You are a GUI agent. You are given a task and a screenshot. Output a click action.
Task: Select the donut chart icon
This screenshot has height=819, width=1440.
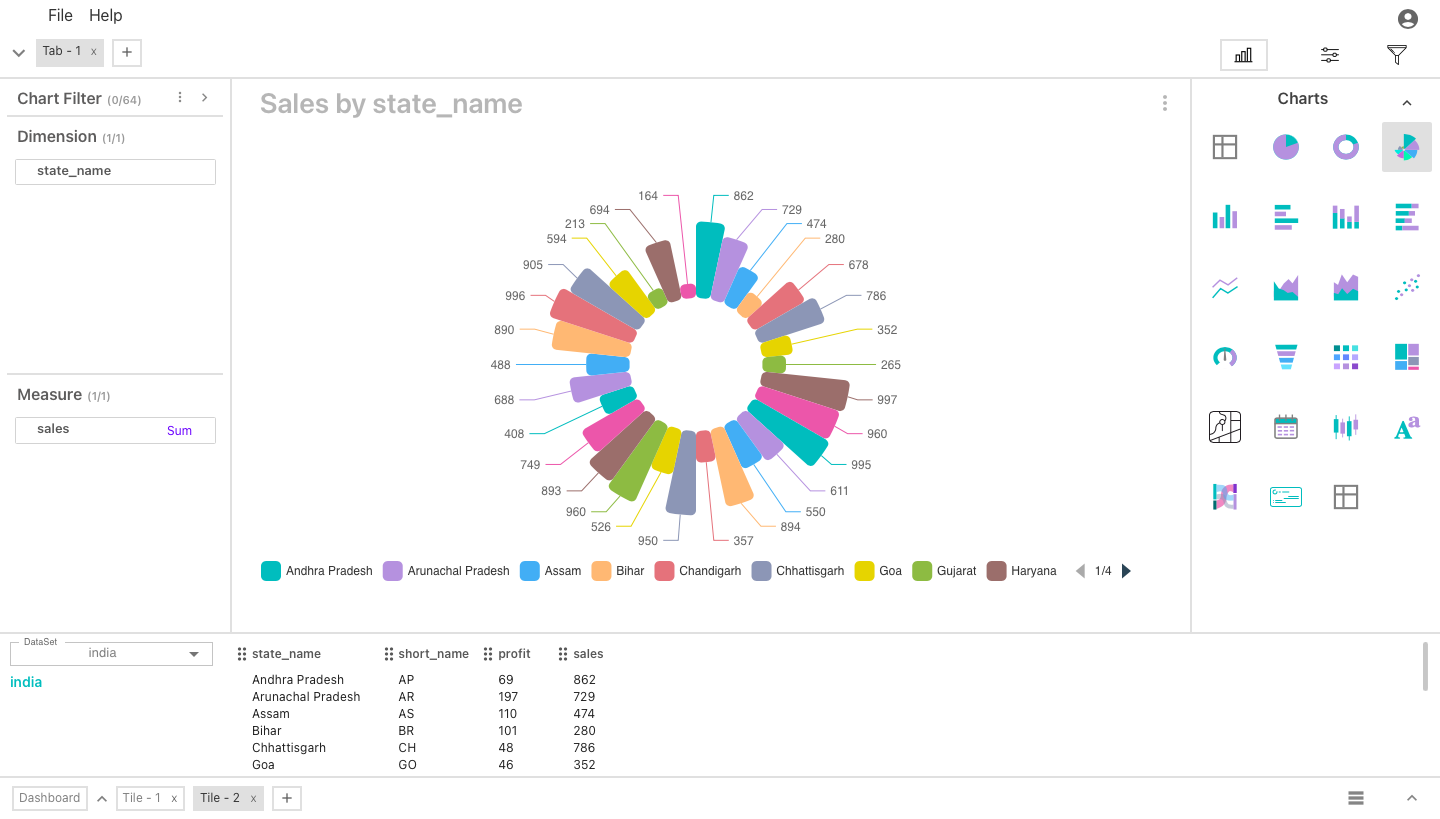tap(1346, 147)
